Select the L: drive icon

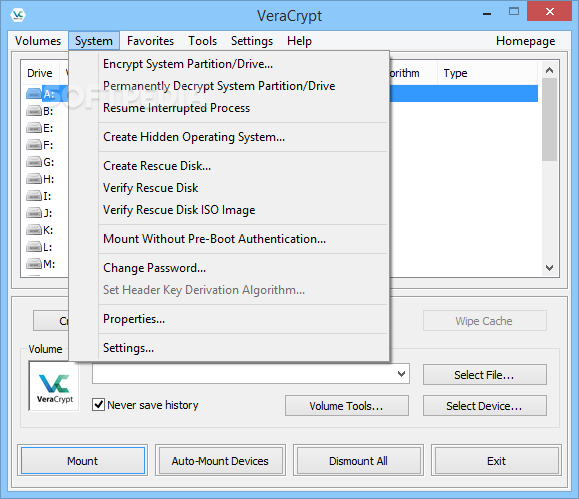pos(34,247)
